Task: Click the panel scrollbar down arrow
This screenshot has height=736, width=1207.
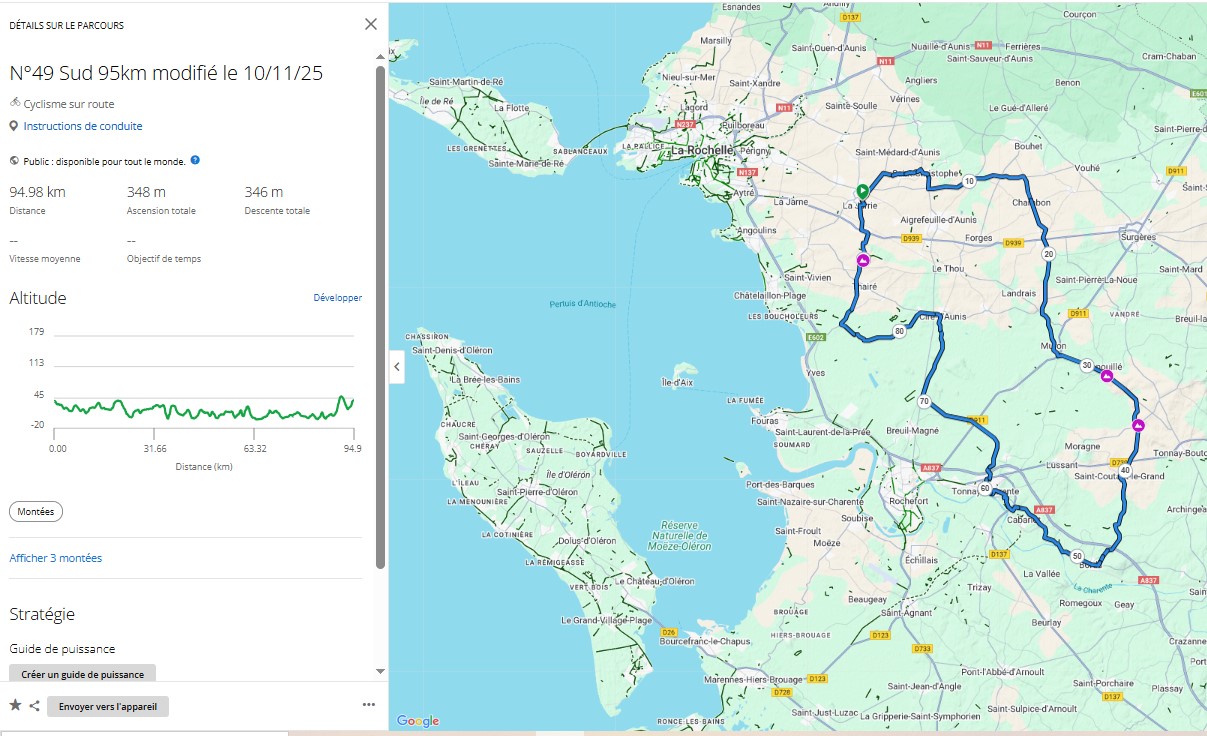Action: [x=380, y=671]
